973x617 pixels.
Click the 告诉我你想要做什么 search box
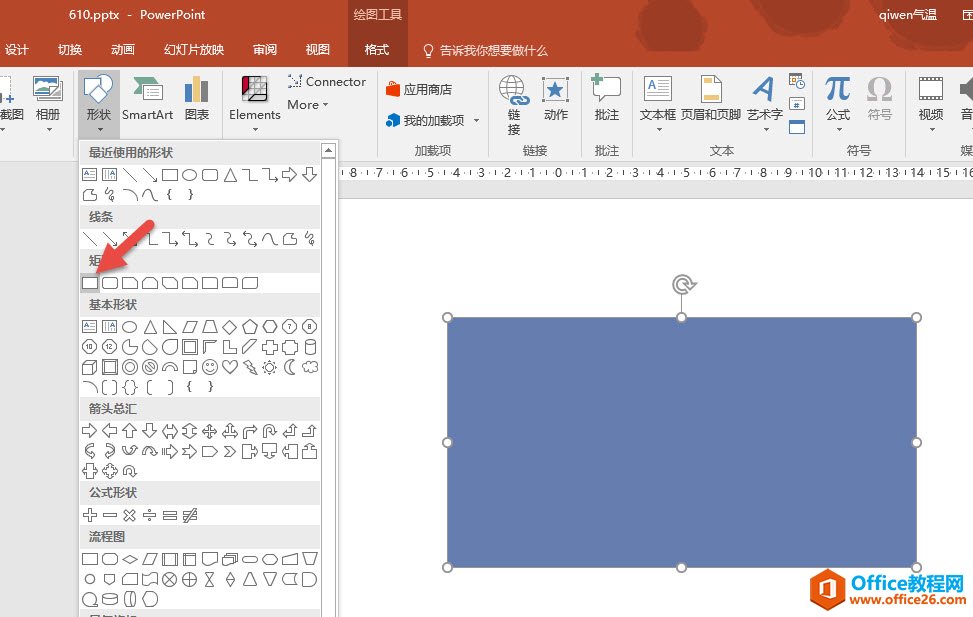tap(492, 50)
